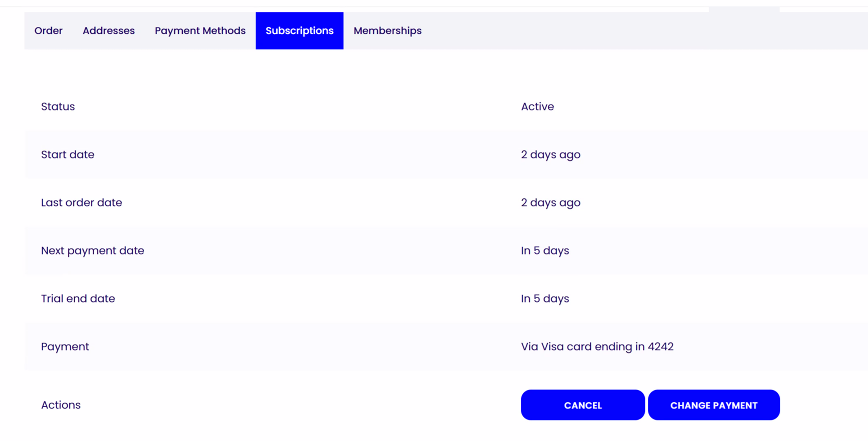Open the Order tab

pos(48,31)
